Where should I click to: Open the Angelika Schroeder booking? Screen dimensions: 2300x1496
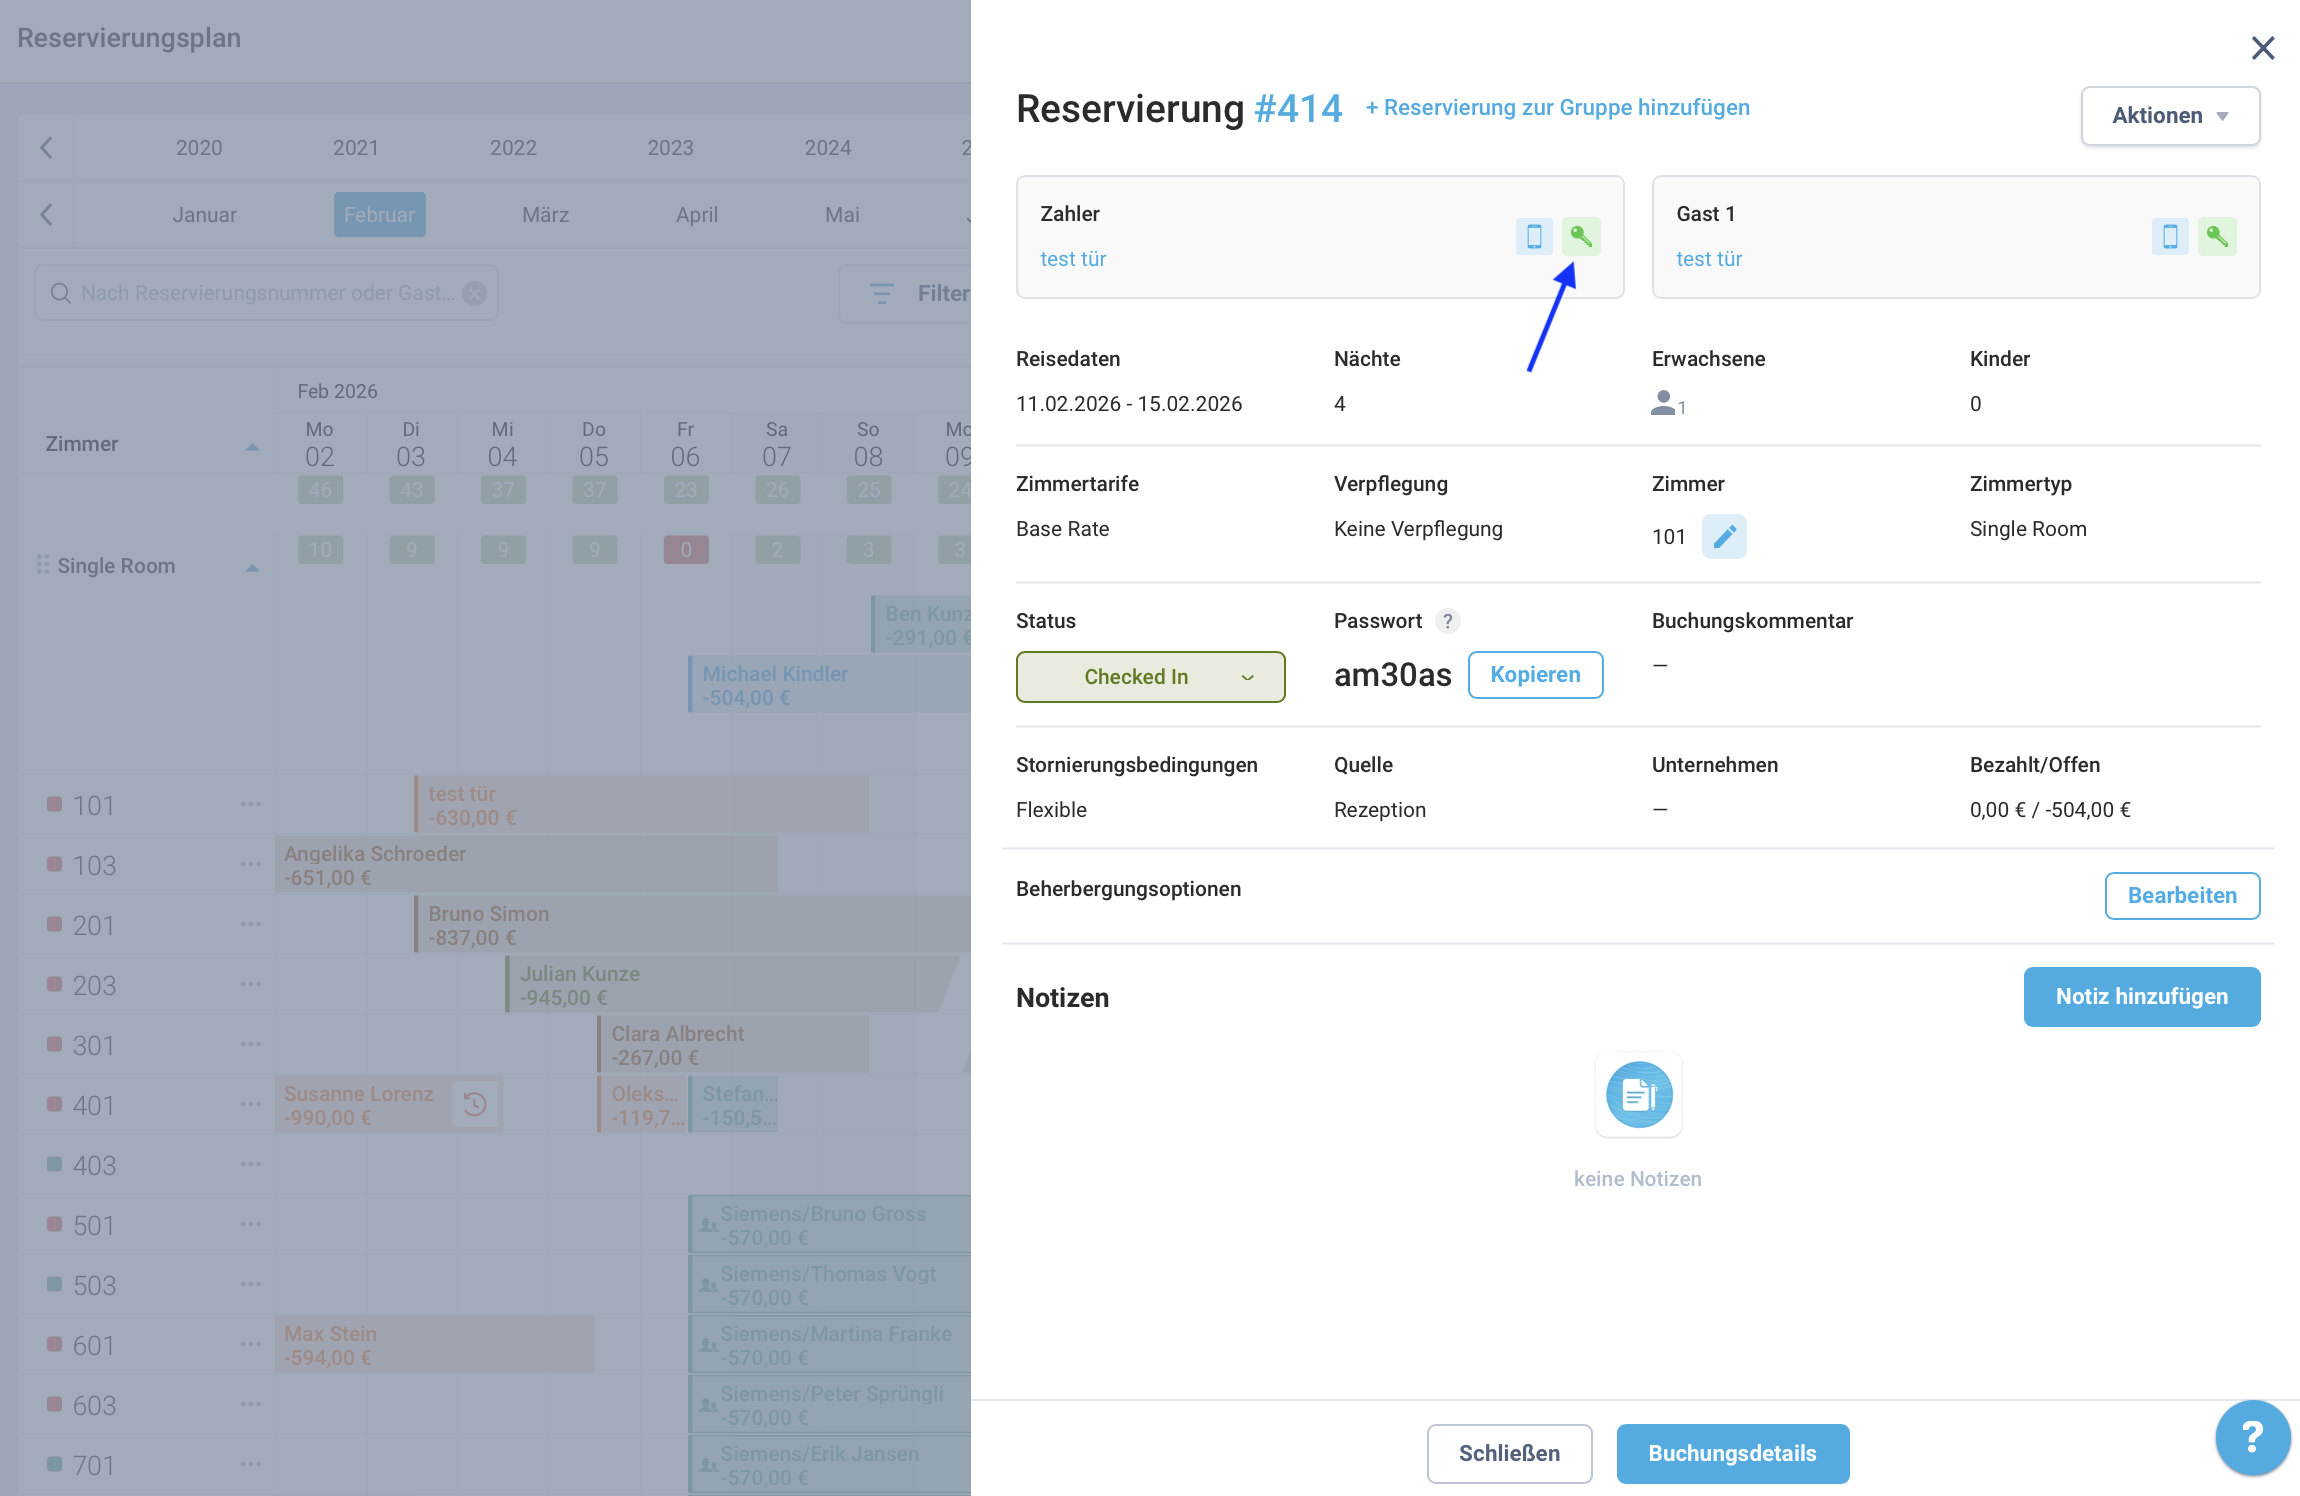pyautogui.click(x=526, y=864)
